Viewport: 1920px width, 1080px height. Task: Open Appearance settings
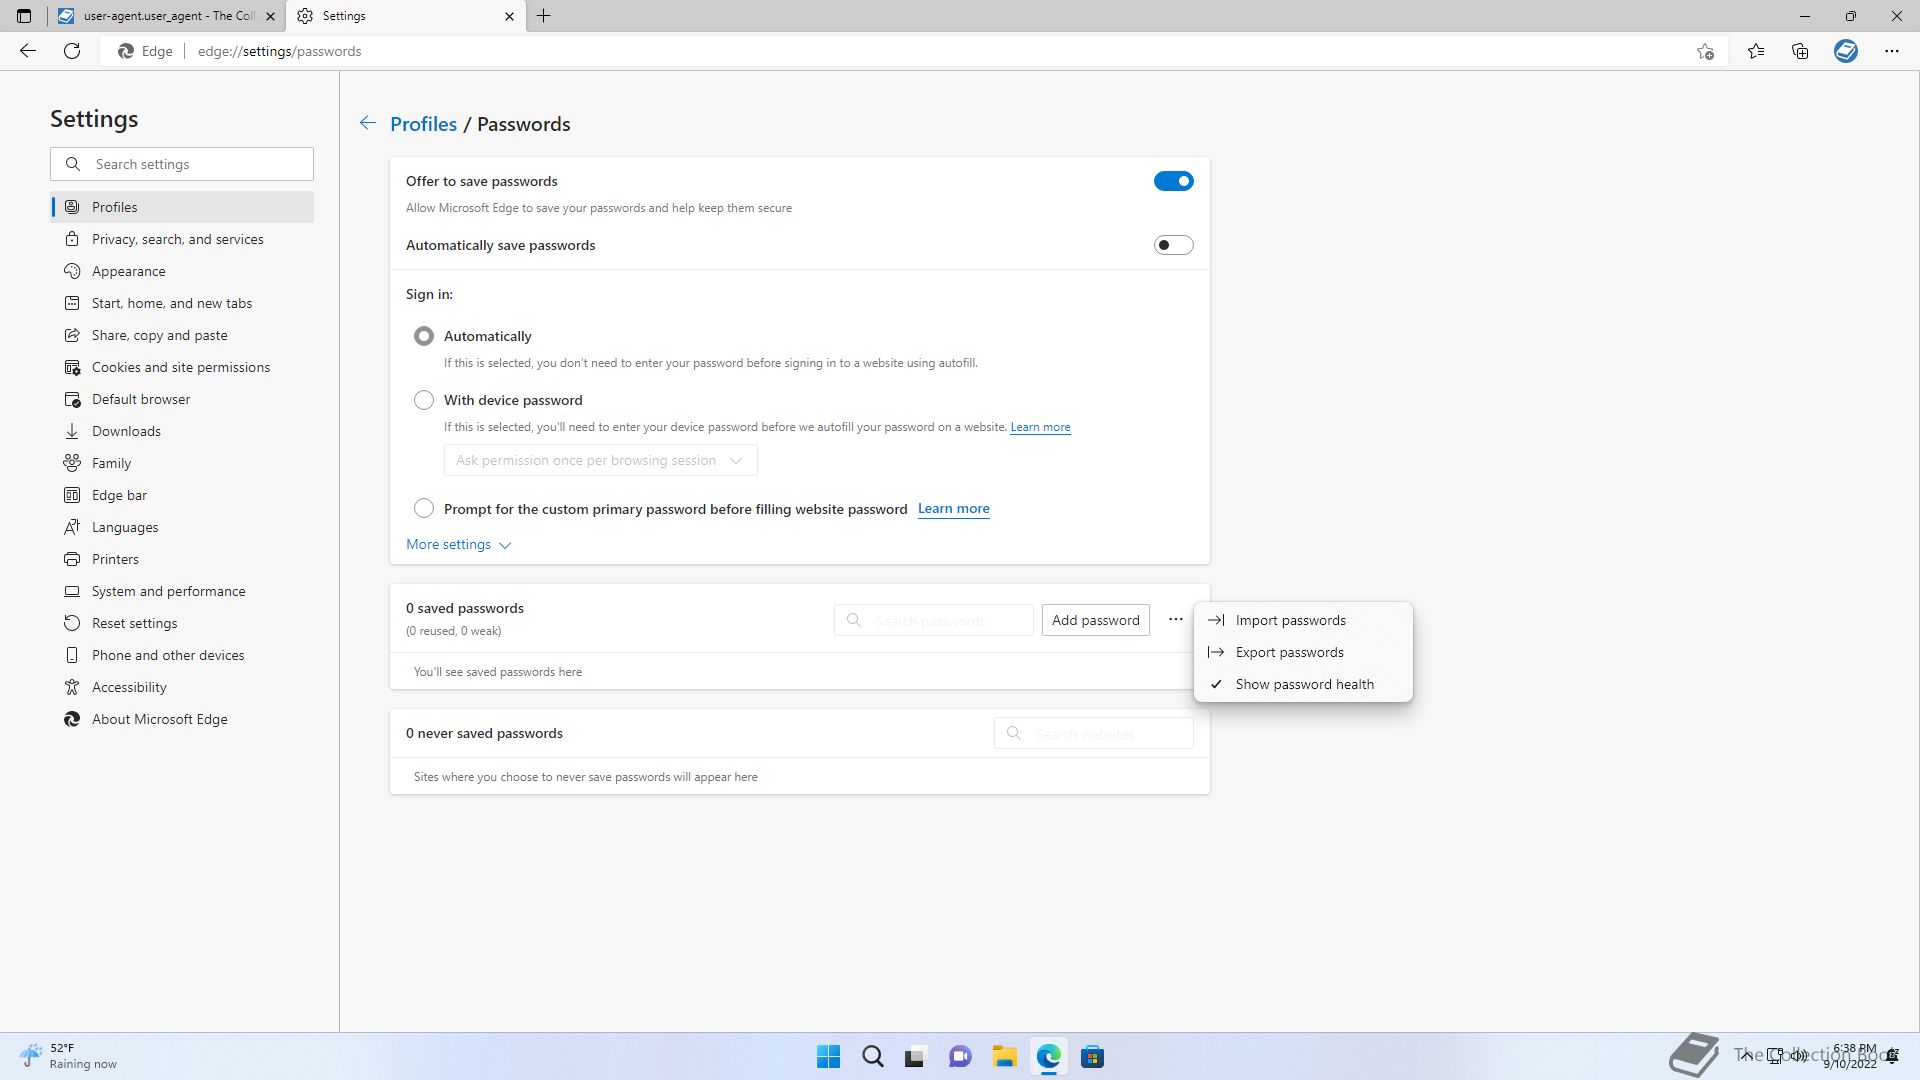point(182,271)
